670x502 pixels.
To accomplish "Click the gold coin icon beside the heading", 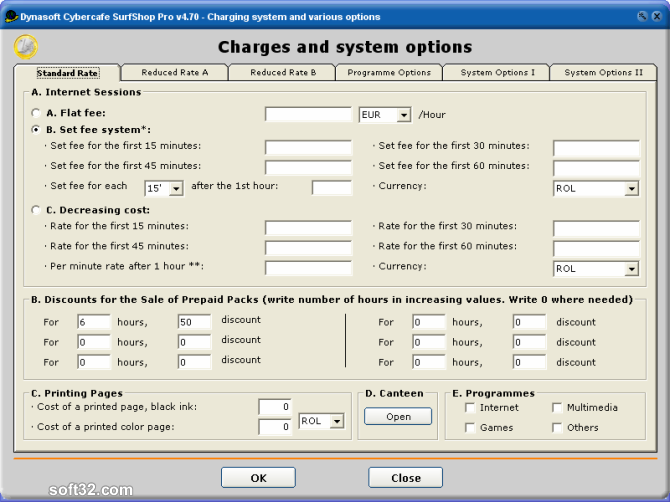I will pos(26,47).
